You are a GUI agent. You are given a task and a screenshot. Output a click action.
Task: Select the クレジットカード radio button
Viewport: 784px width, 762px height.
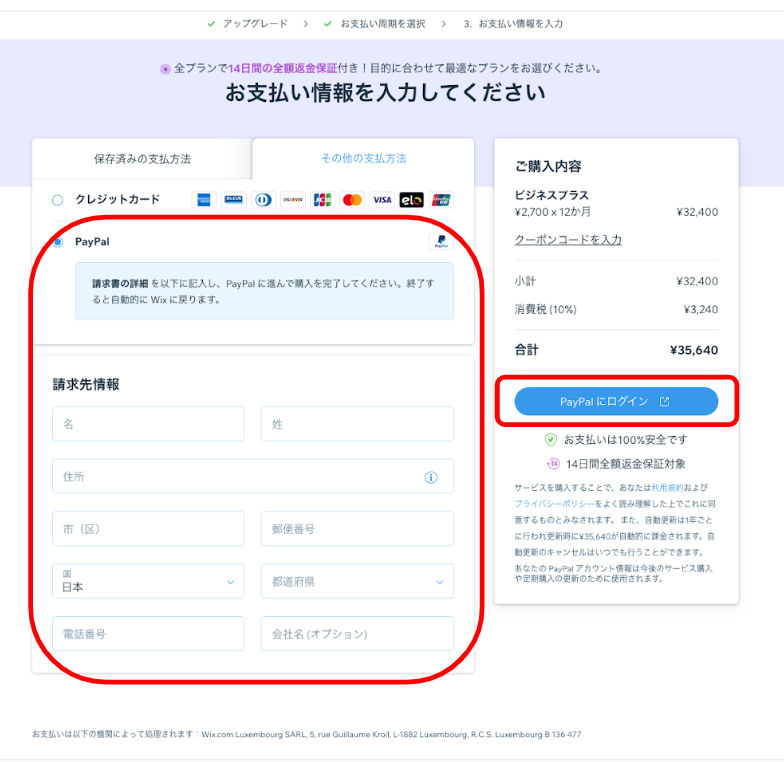tap(58, 200)
